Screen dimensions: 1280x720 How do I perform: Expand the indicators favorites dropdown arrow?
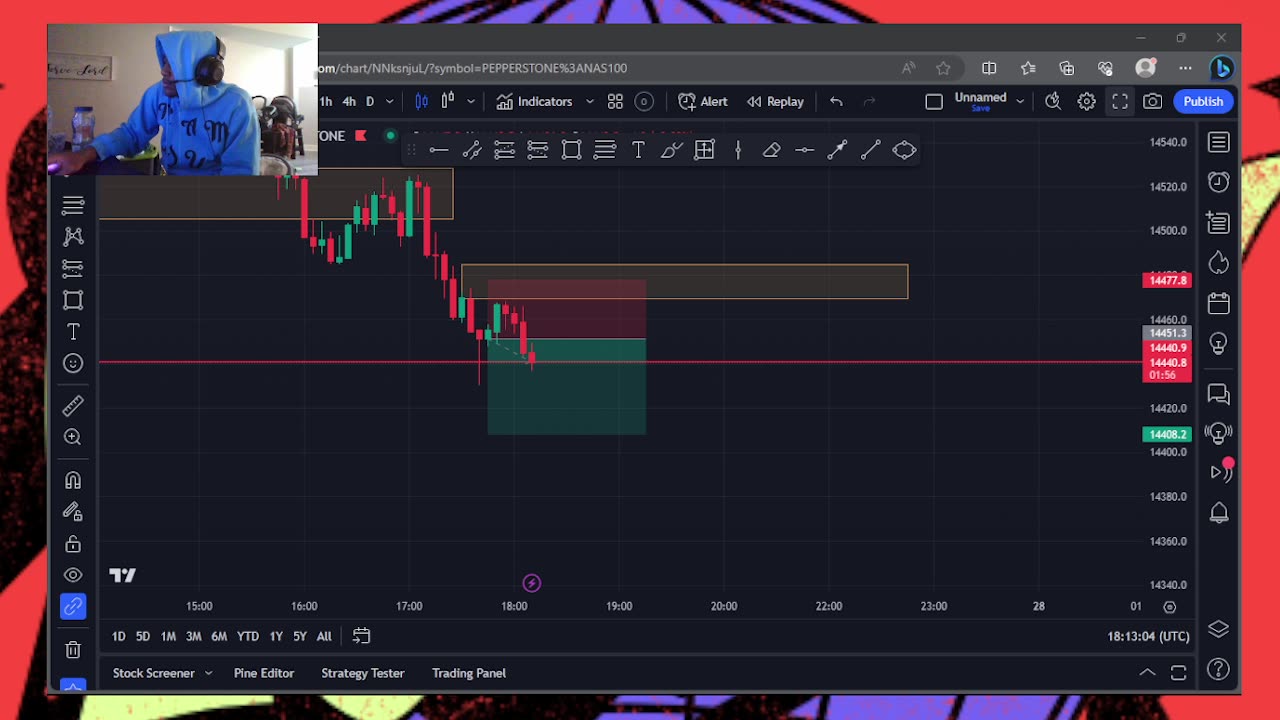(589, 101)
